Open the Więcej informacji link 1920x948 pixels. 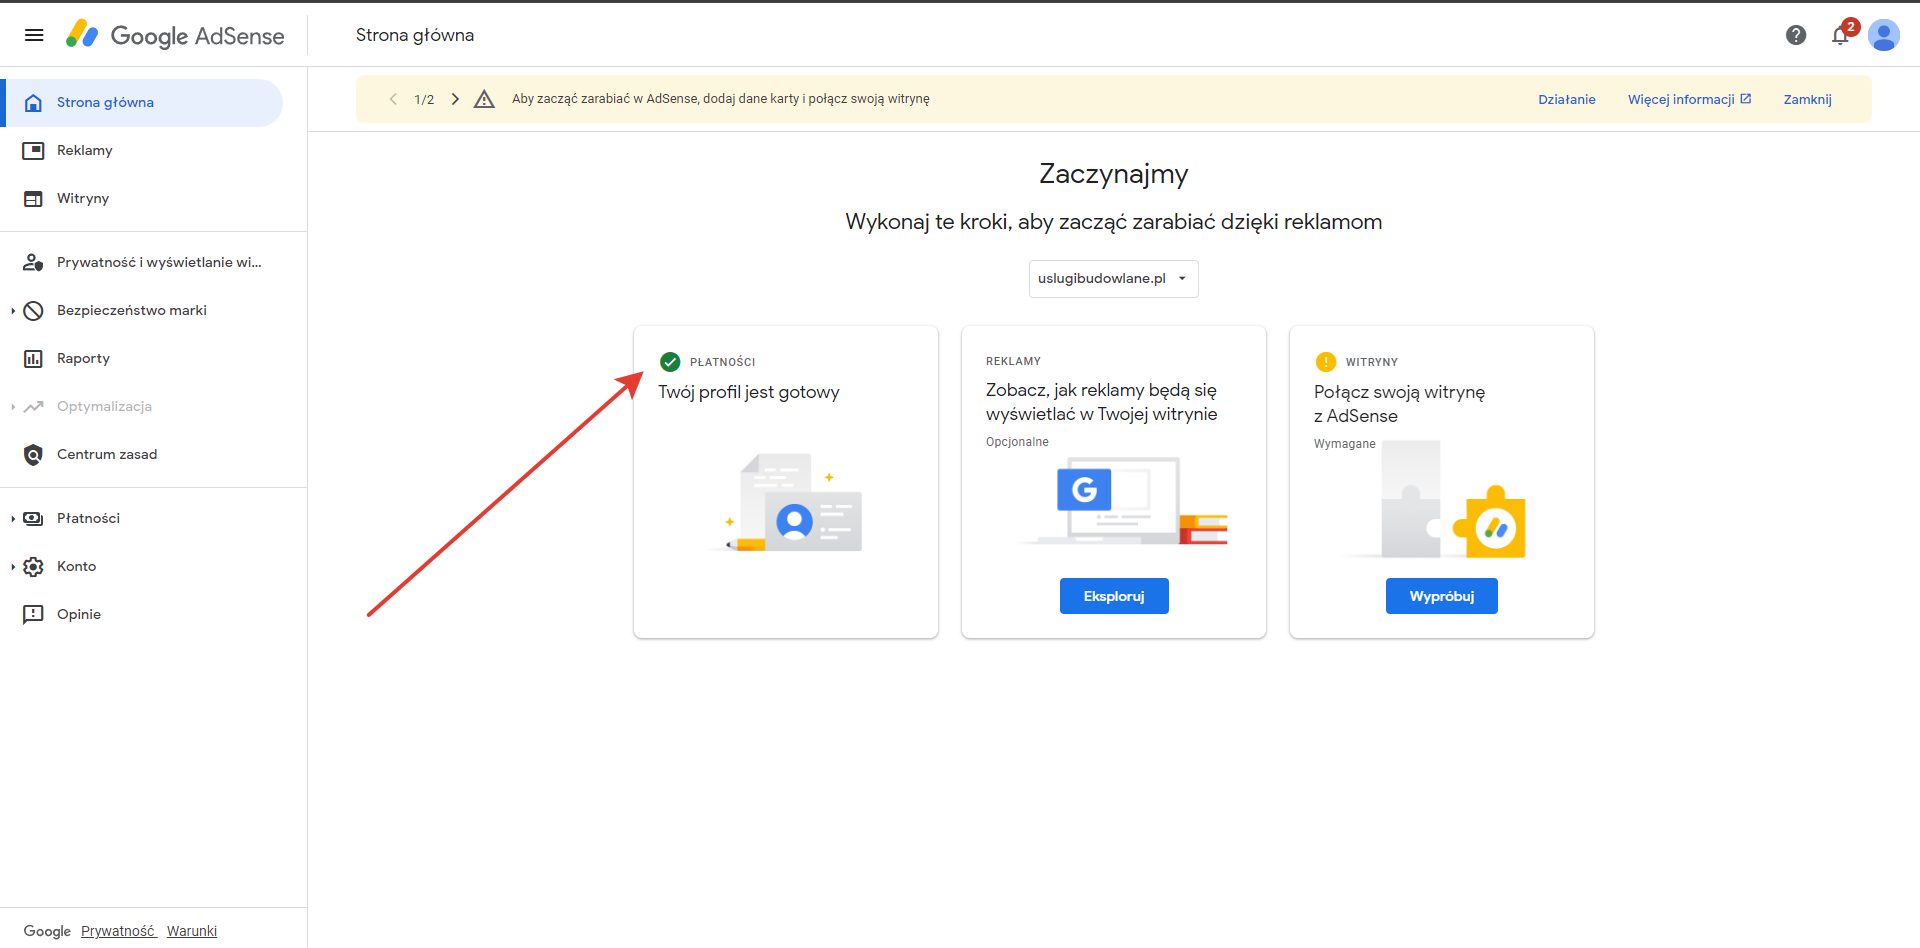[1689, 100]
